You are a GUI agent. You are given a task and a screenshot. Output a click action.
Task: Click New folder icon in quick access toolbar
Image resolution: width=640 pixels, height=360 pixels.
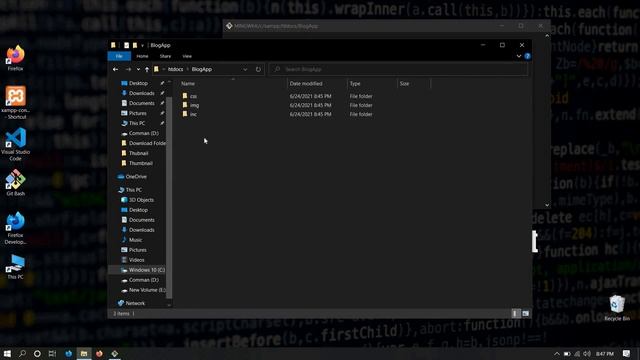tap(135, 45)
